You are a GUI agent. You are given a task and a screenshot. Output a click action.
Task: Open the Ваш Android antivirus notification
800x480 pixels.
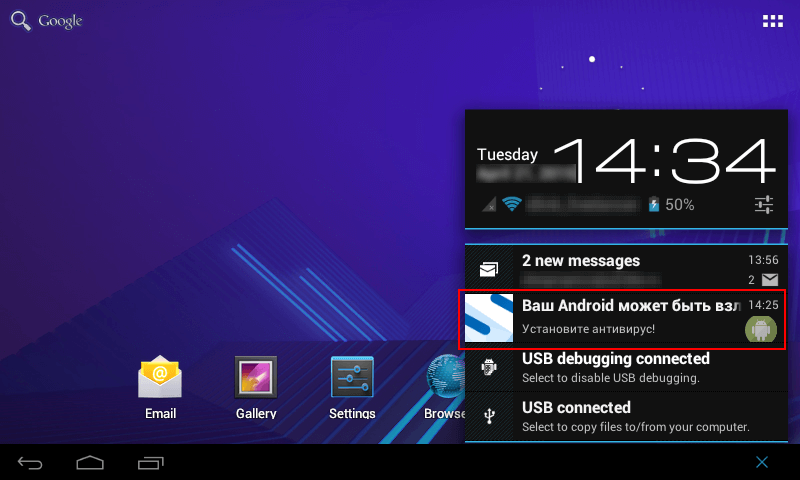[x=626, y=318]
